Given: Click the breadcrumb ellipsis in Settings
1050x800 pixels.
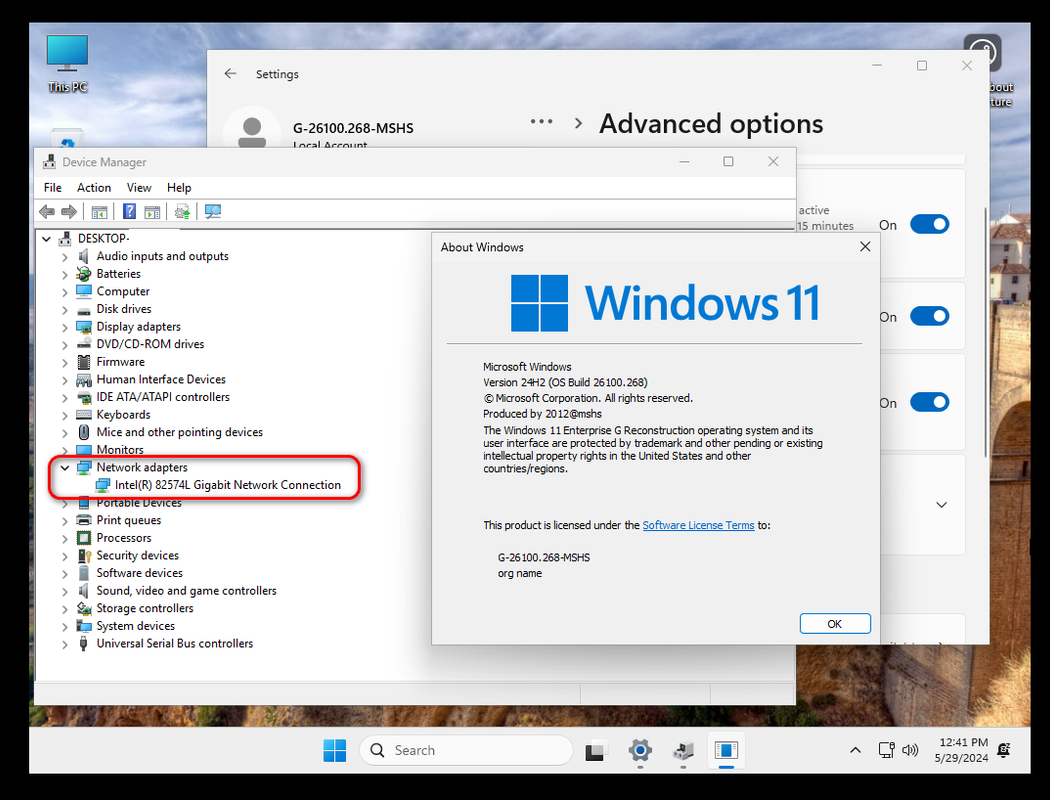Looking at the screenshot, I should [541, 122].
